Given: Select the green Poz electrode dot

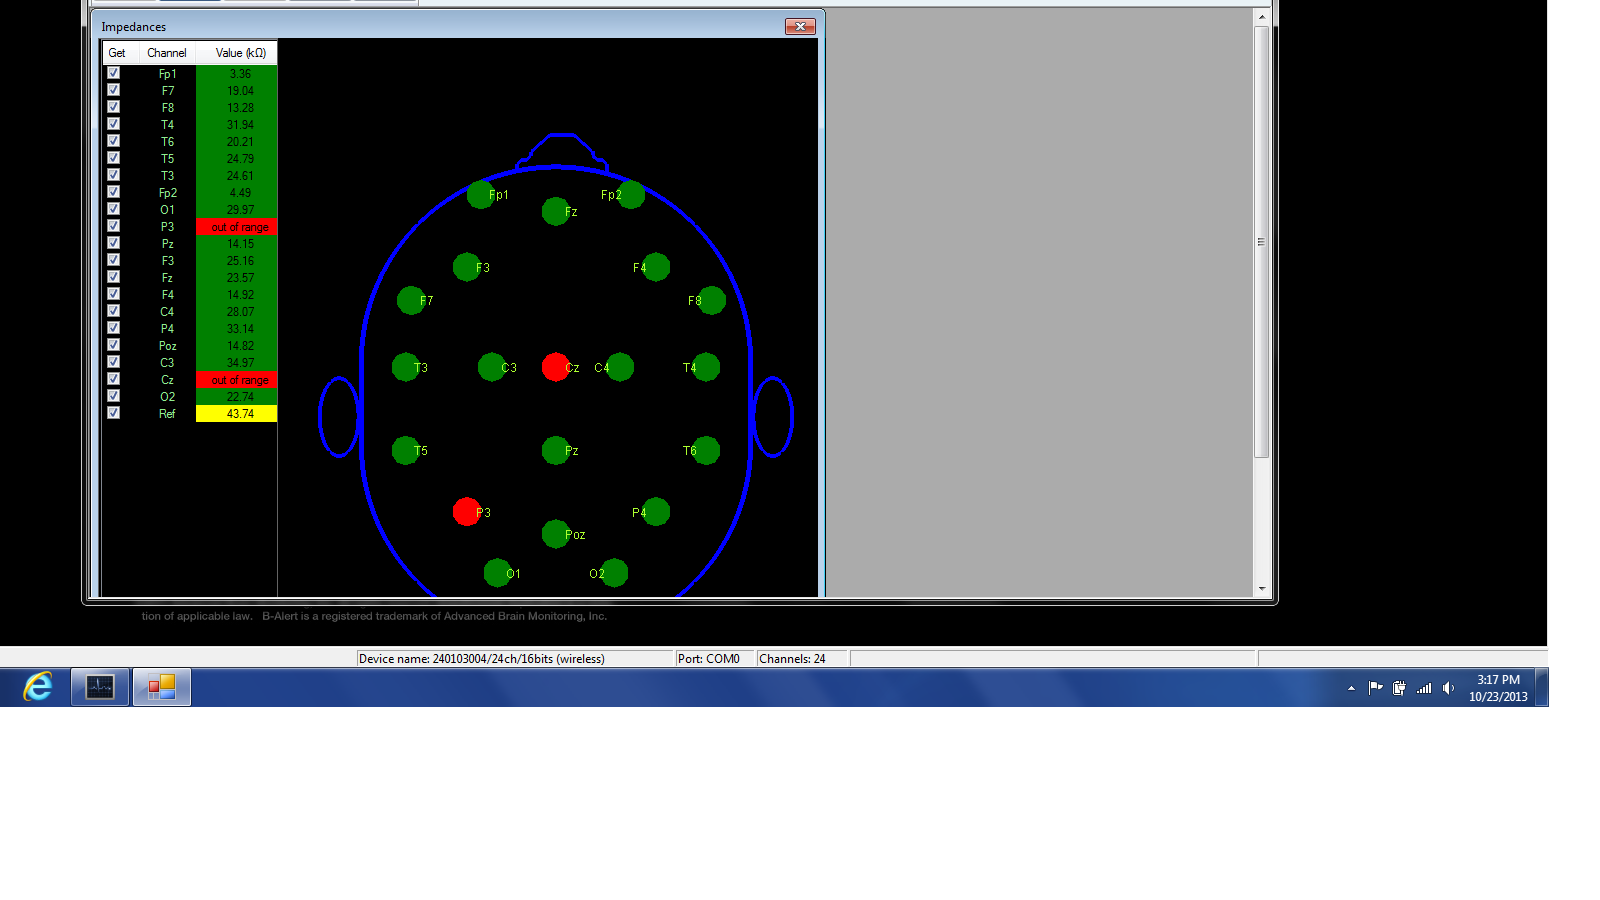Looking at the screenshot, I should click(x=555, y=534).
